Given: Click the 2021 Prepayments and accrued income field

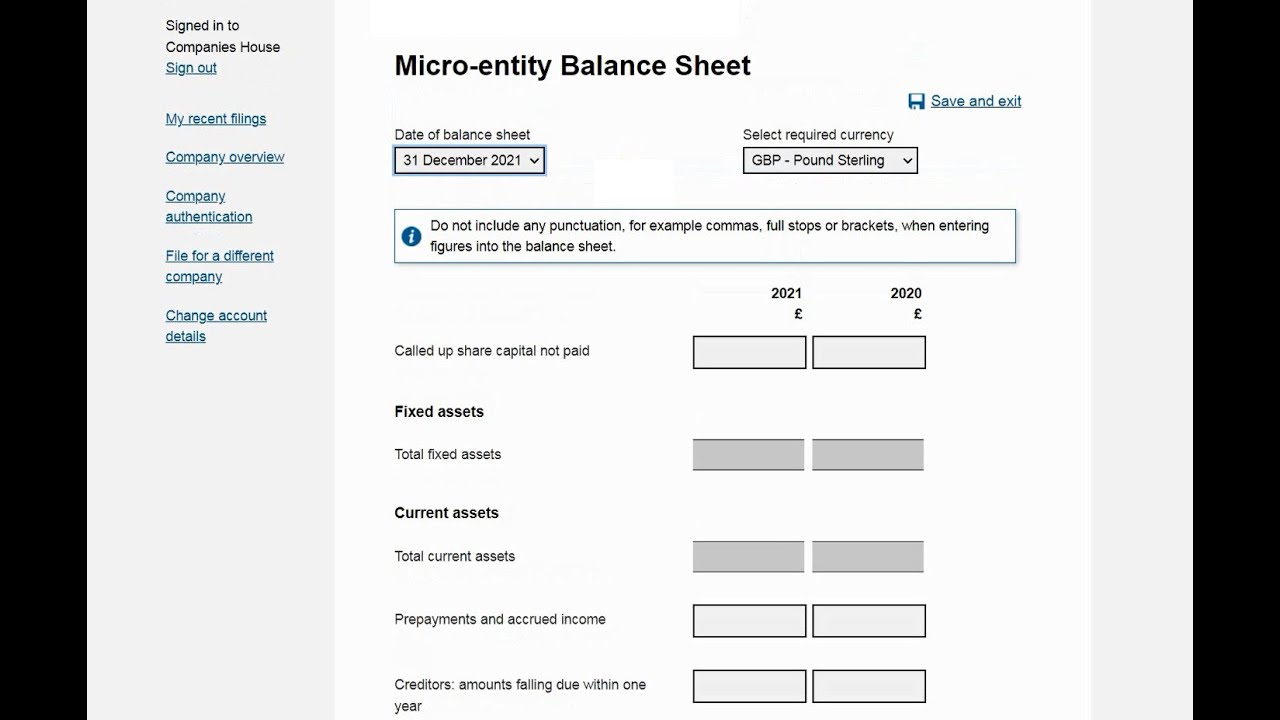Looking at the screenshot, I should point(749,620).
